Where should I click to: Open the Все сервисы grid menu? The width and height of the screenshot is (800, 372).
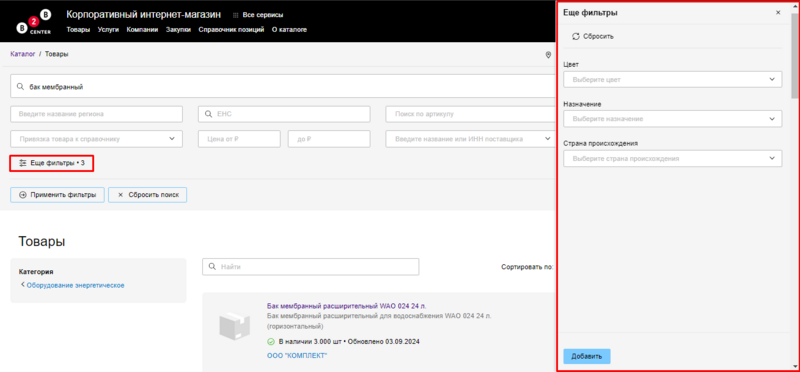point(258,15)
